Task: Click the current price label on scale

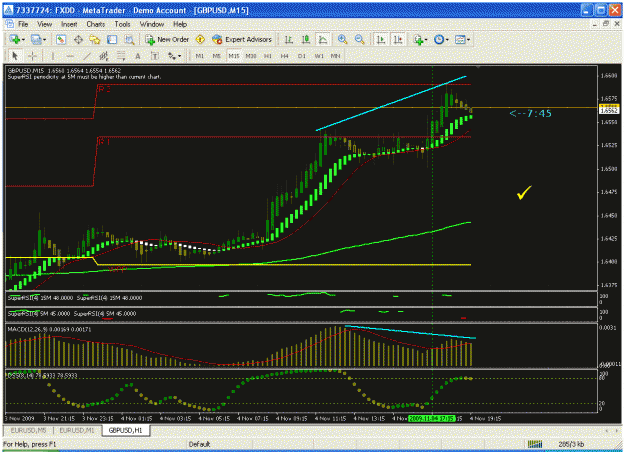Action: 609,110
